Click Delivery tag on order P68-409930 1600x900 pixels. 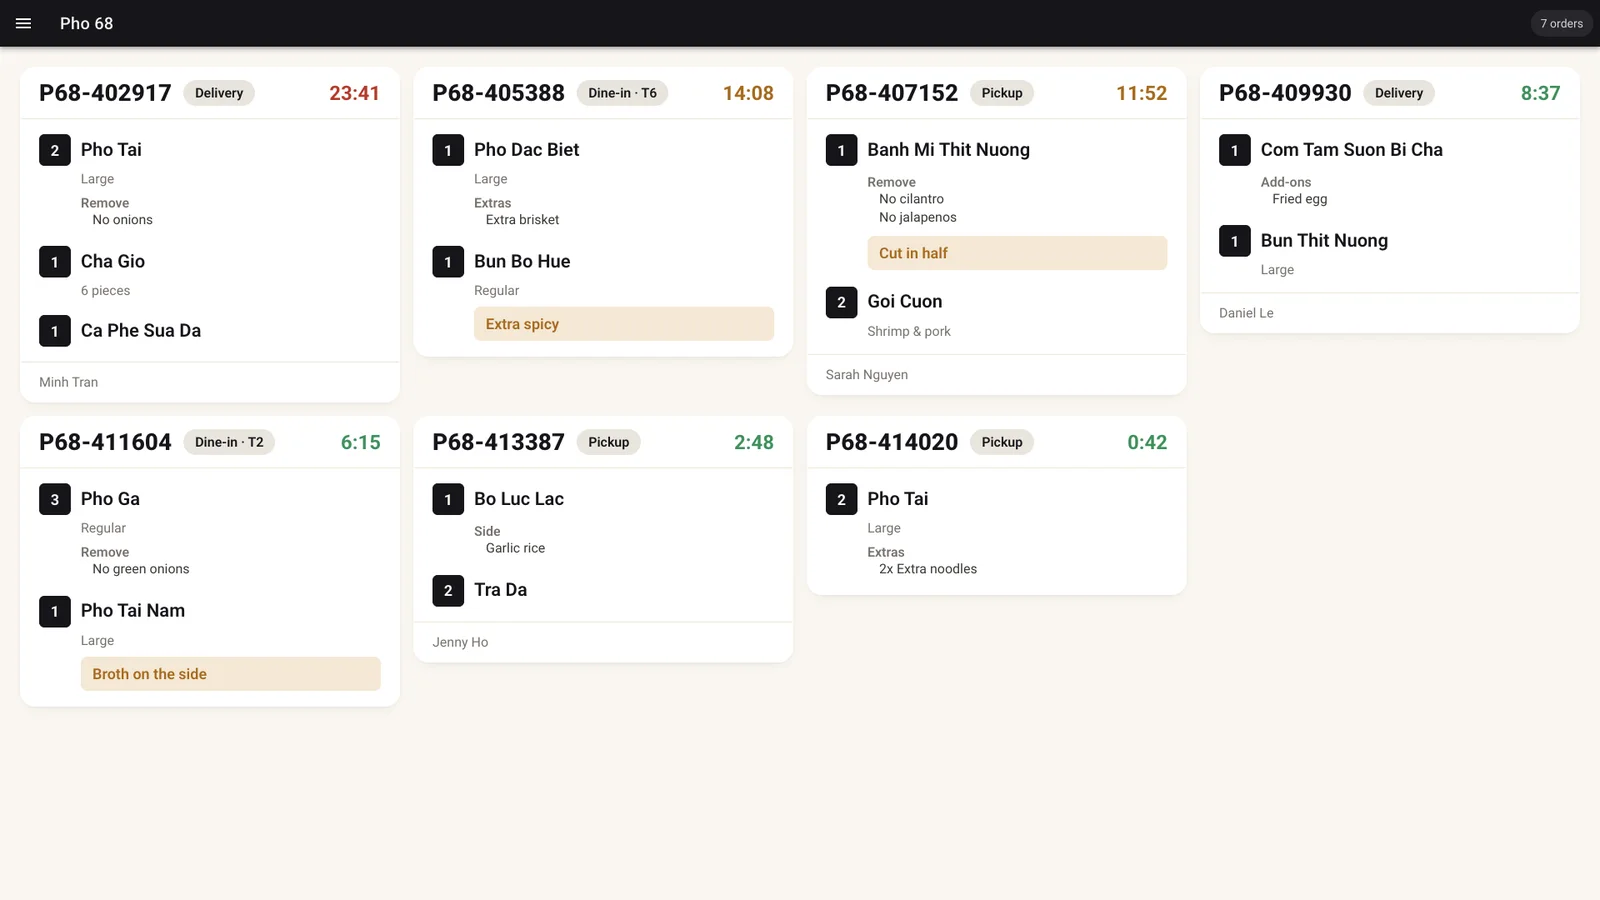pos(1399,93)
